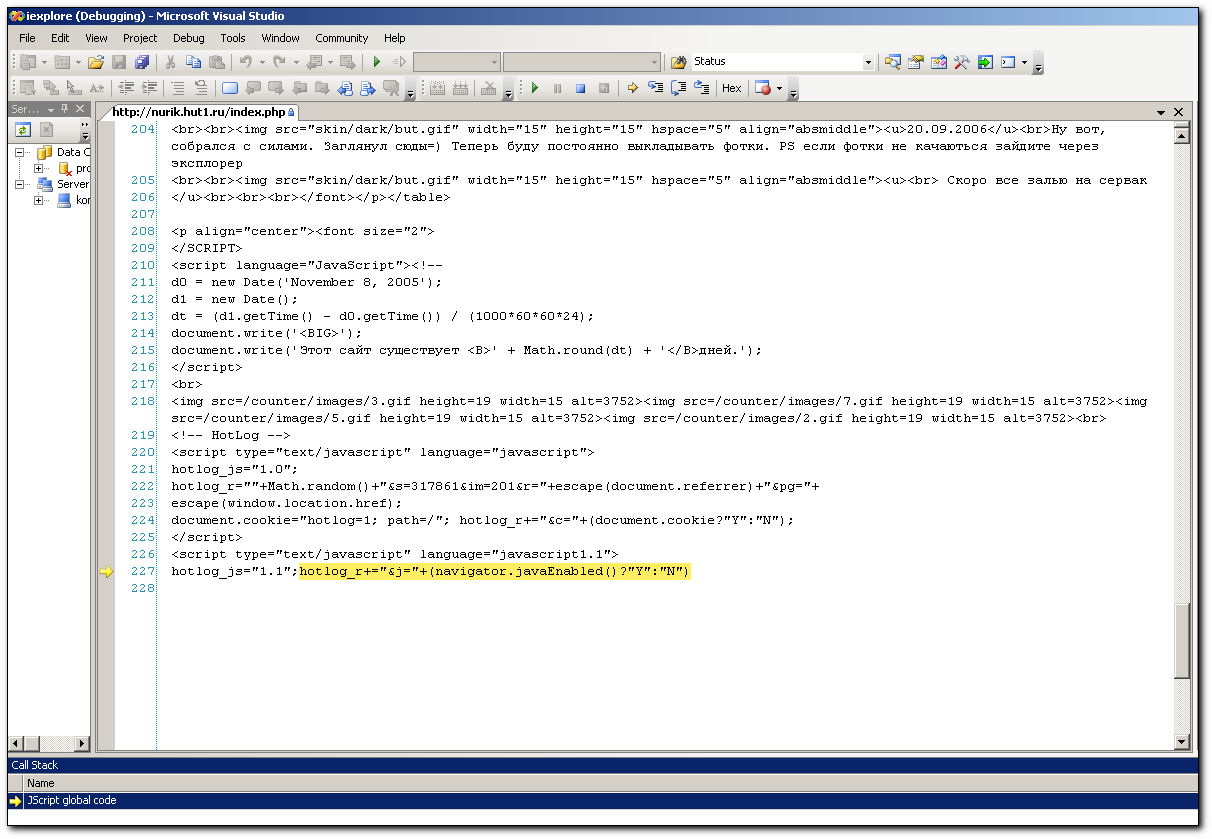The image size is (1212, 839).
Task: Open the Status find combo box dropdown
Action: (868, 62)
